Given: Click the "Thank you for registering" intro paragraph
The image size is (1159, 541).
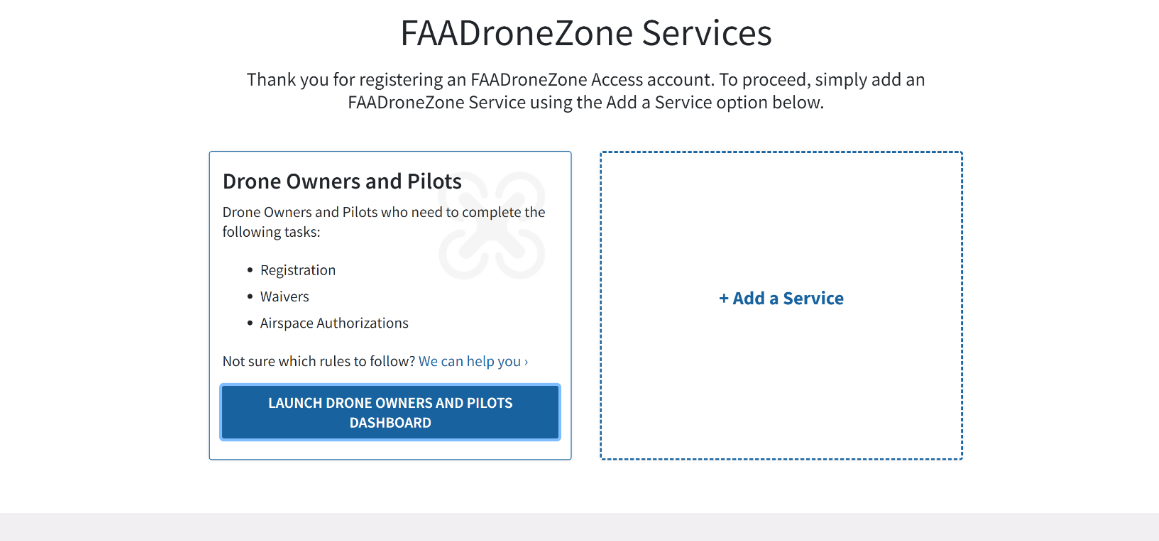Looking at the screenshot, I should [x=586, y=90].
